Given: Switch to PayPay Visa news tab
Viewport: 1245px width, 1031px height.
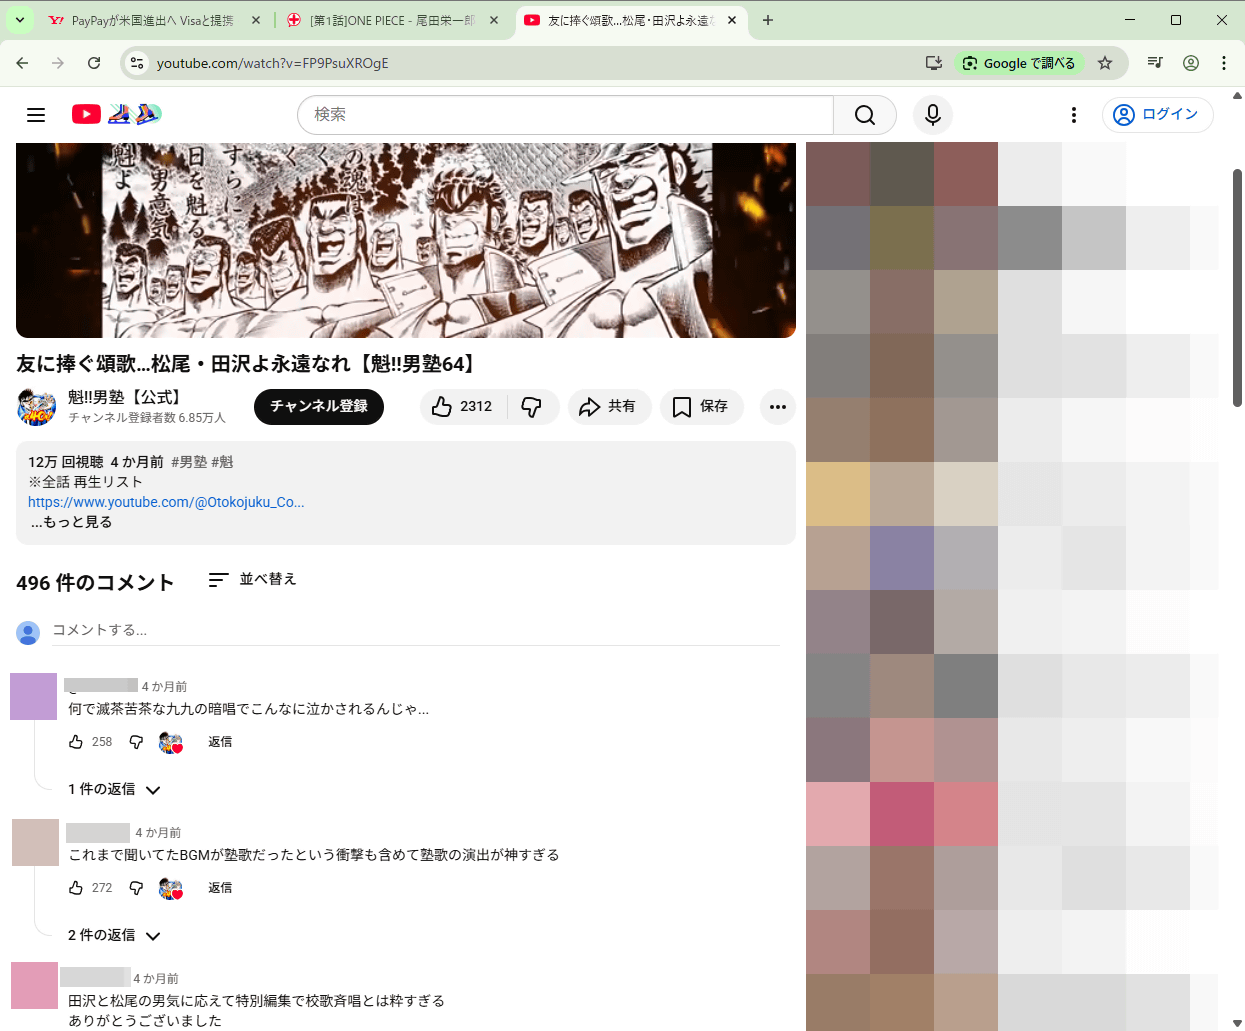Looking at the screenshot, I should click(x=153, y=20).
